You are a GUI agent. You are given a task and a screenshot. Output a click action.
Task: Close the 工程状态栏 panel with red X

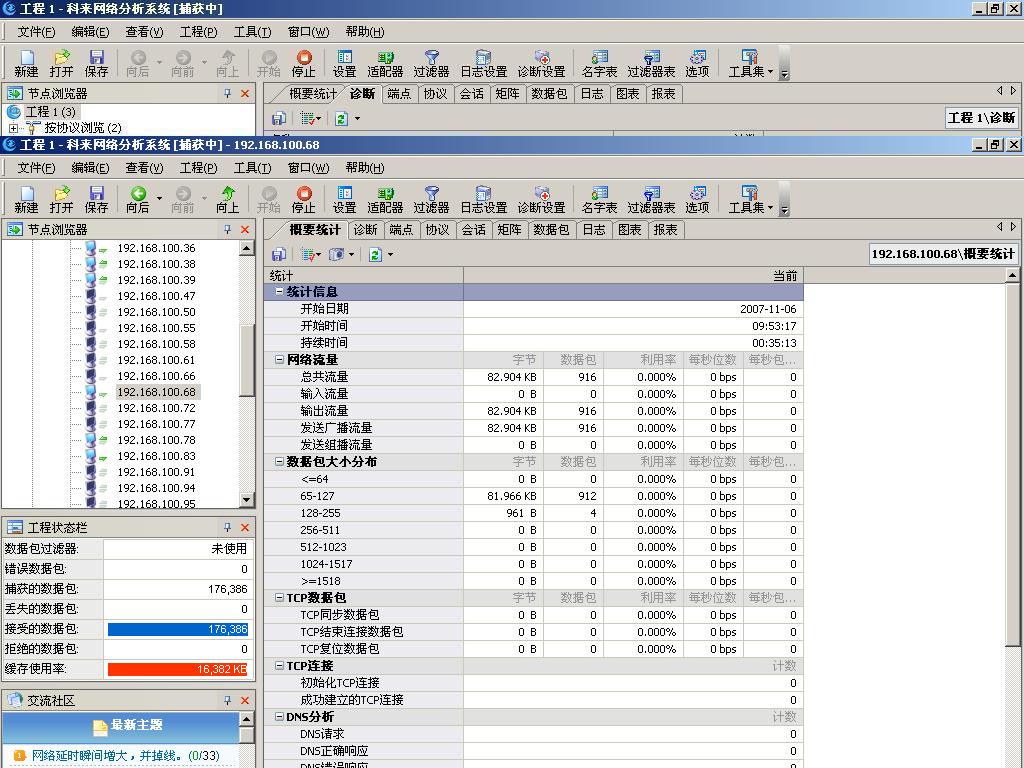click(x=245, y=527)
